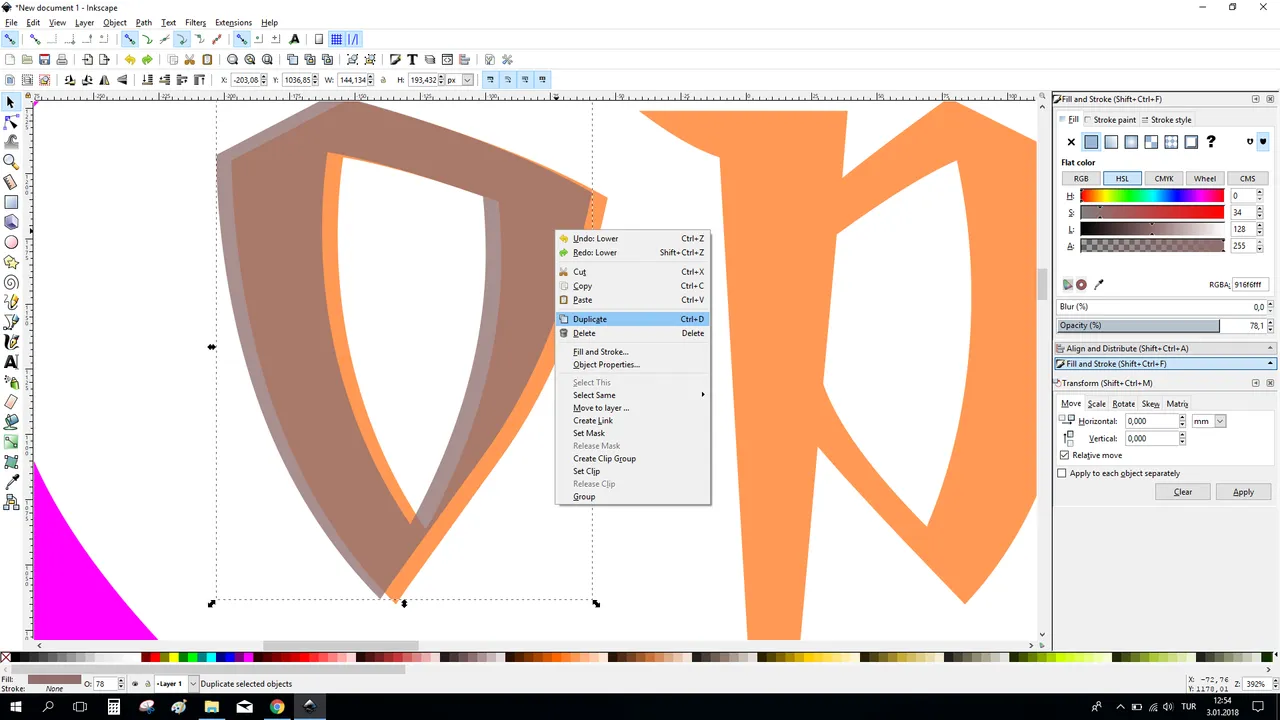Click the Hue rainbow slider

[x=1152, y=196]
